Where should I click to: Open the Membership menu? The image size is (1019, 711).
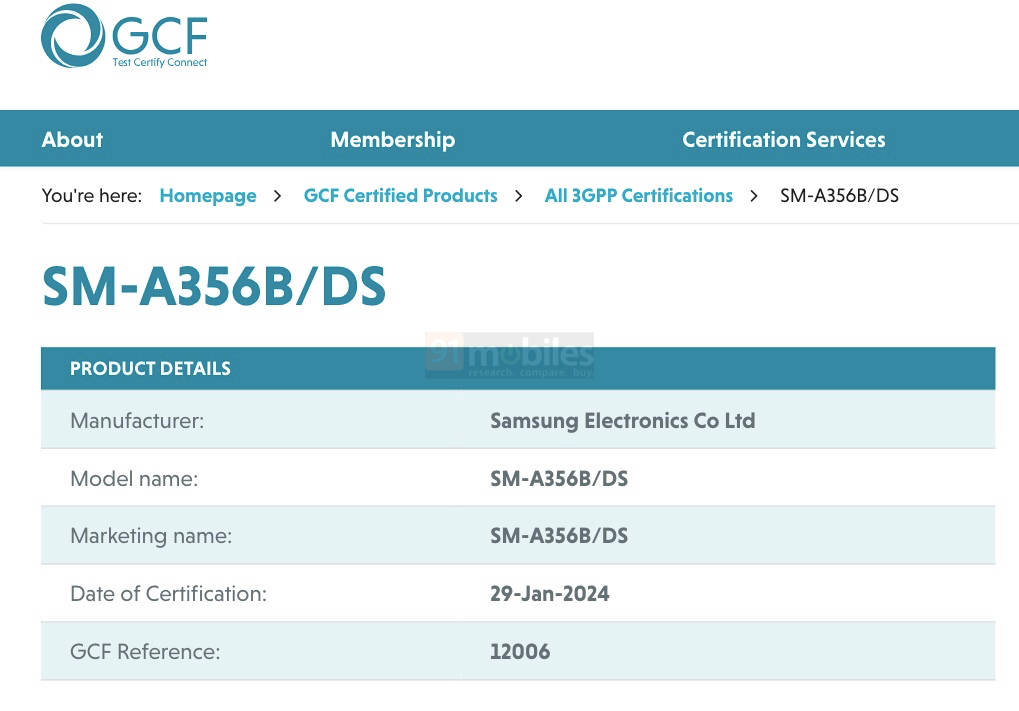coord(393,139)
